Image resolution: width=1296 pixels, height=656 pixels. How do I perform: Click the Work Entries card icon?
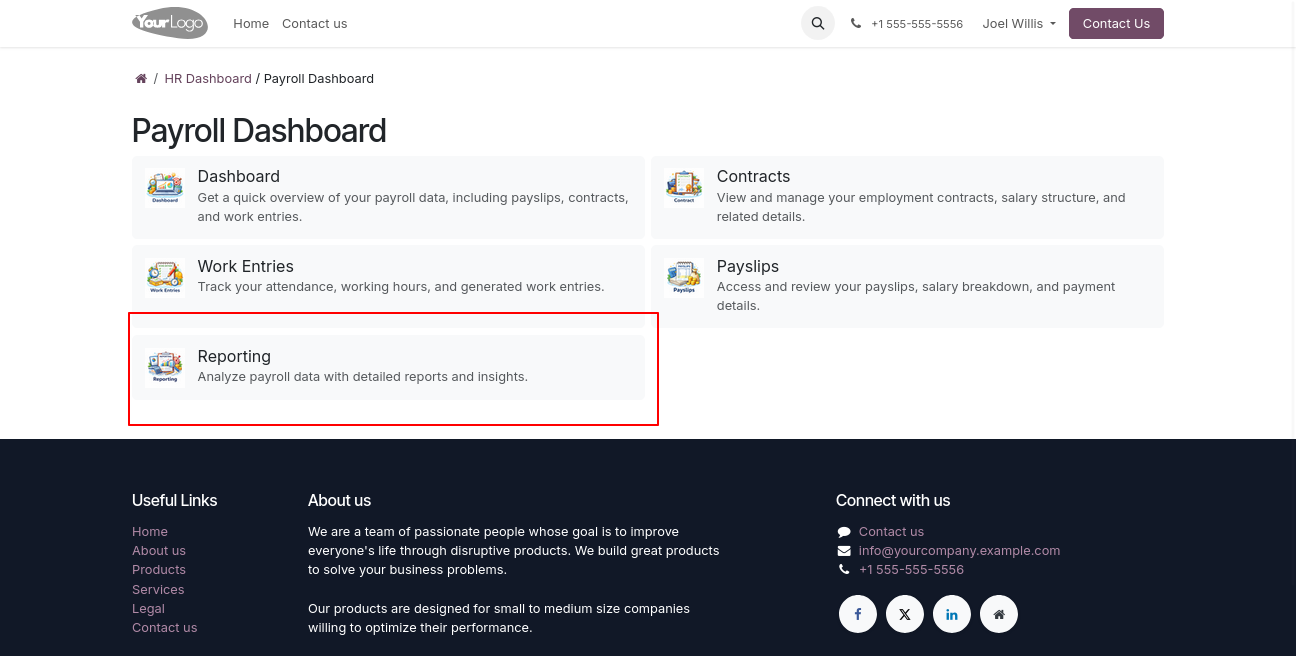coord(165,277)
